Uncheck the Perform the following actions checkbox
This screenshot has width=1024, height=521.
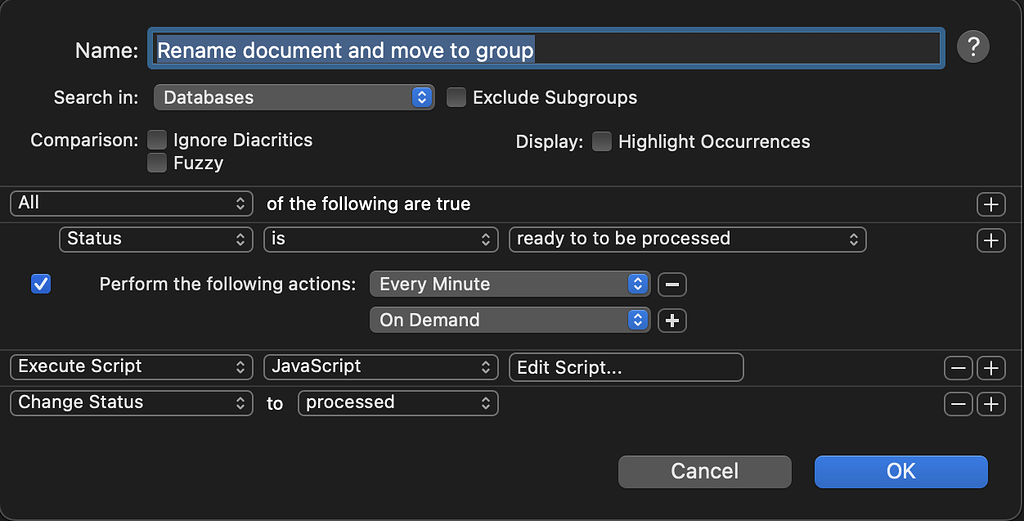pyautogui.click(x=41, y=284)
